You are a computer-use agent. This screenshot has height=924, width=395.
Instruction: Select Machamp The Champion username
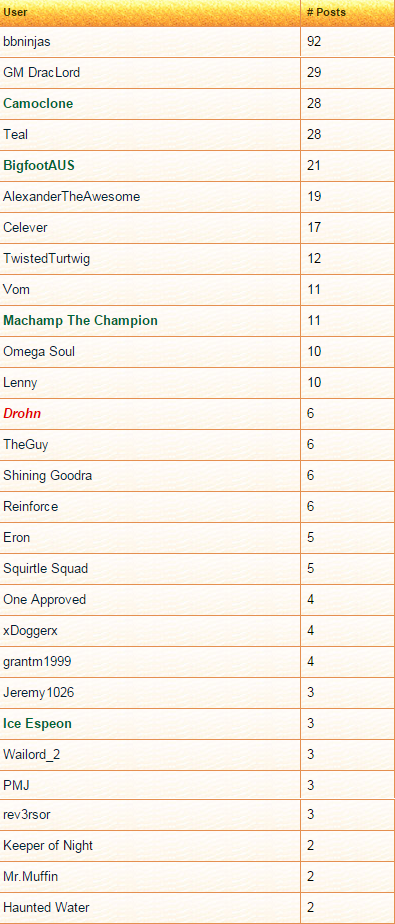tap(80, 321)
